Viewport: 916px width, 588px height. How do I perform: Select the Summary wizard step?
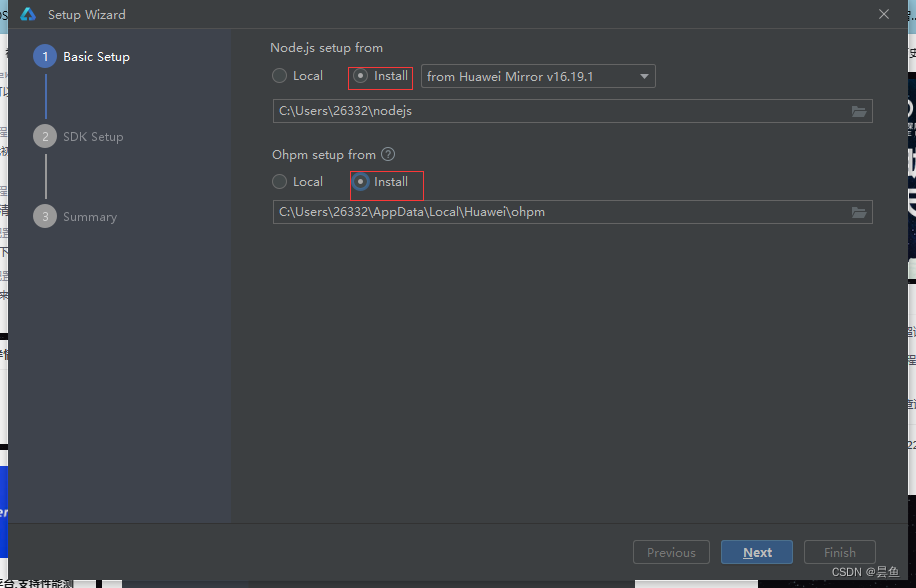point(75,217)
